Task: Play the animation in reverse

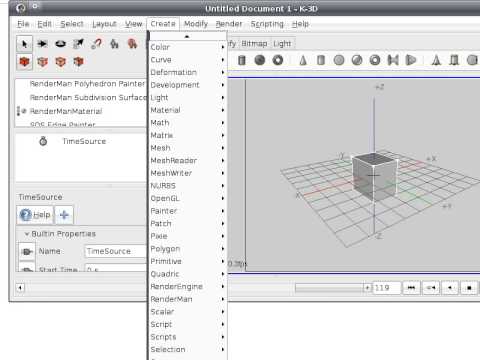Action: (450, 287)
